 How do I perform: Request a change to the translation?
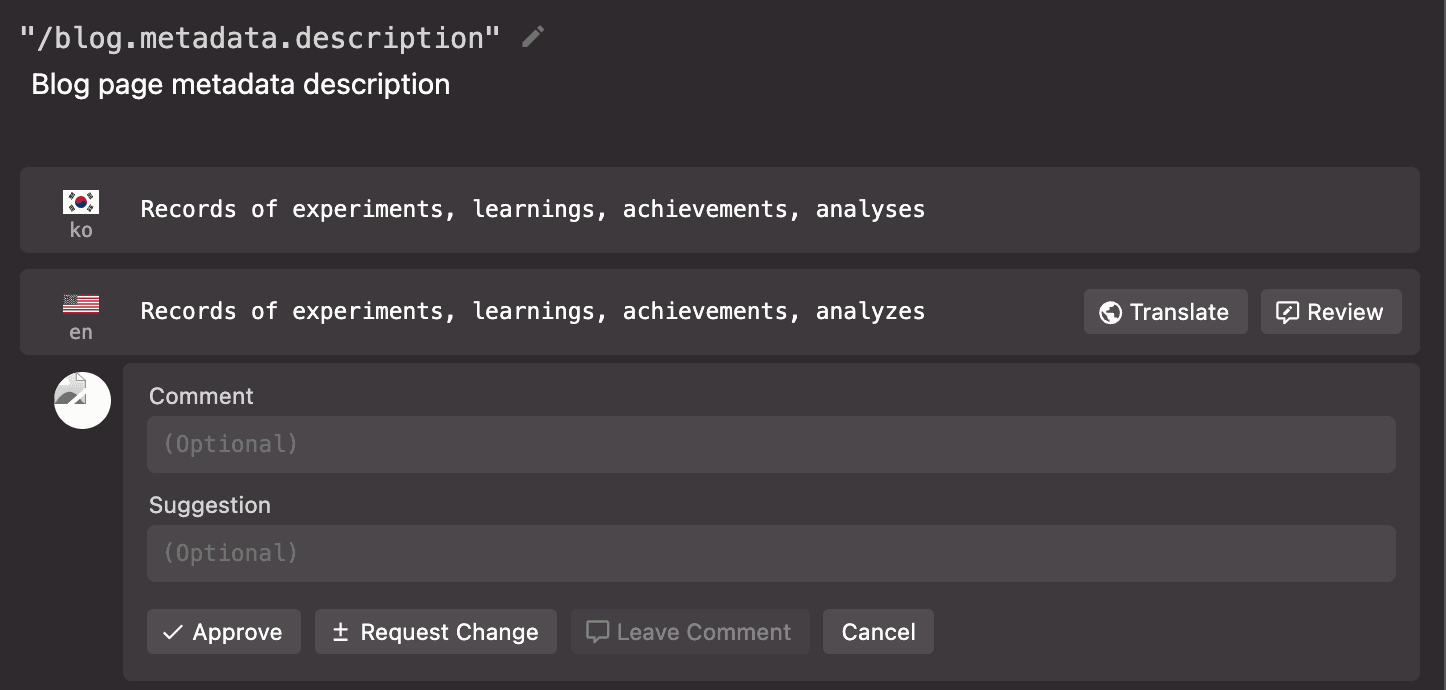[x=436, y=631]
